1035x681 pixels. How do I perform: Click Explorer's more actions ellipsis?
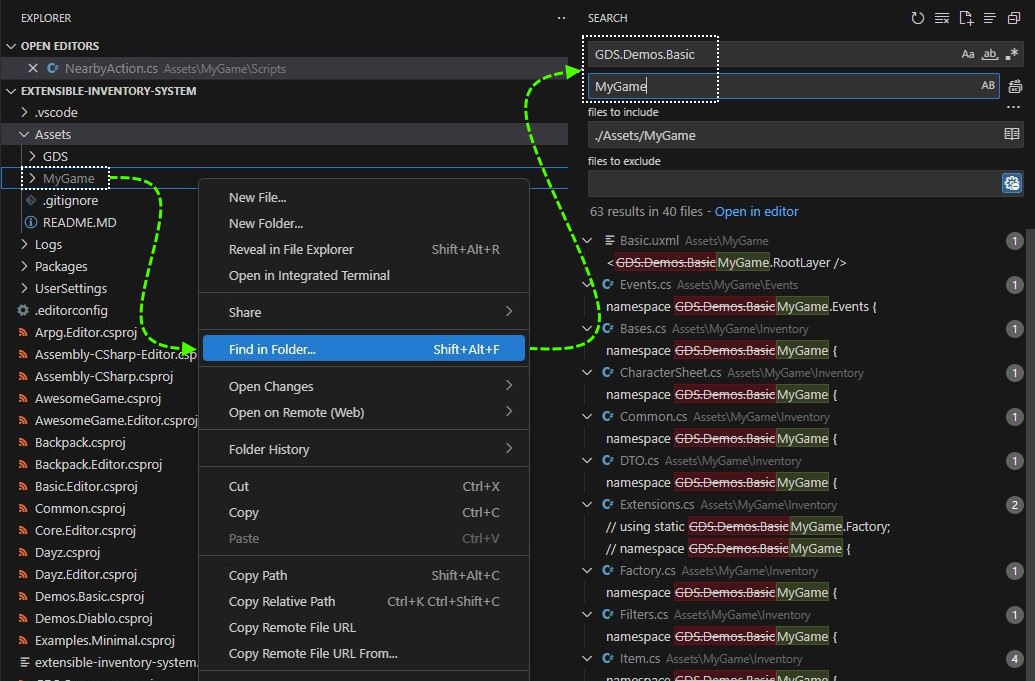click(x=562, y=18)
